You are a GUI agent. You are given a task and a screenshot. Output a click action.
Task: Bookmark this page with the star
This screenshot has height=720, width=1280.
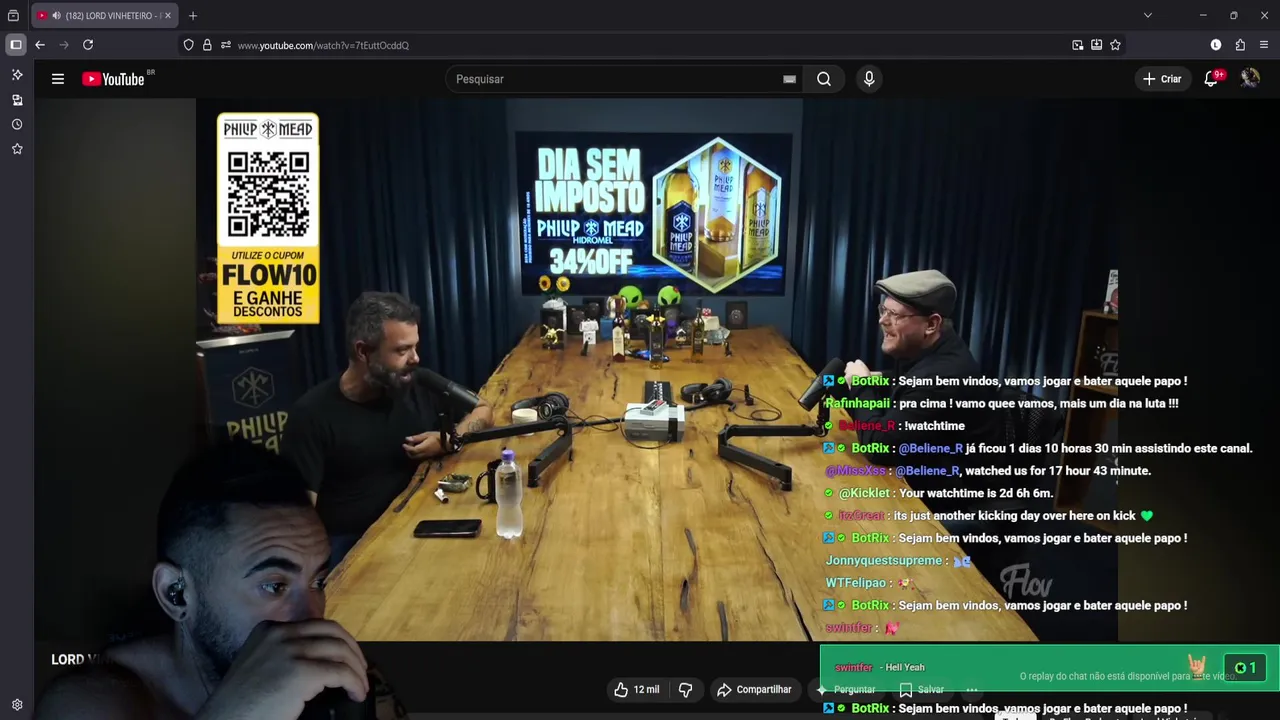pyautogui.click(x=1115, y=45)
